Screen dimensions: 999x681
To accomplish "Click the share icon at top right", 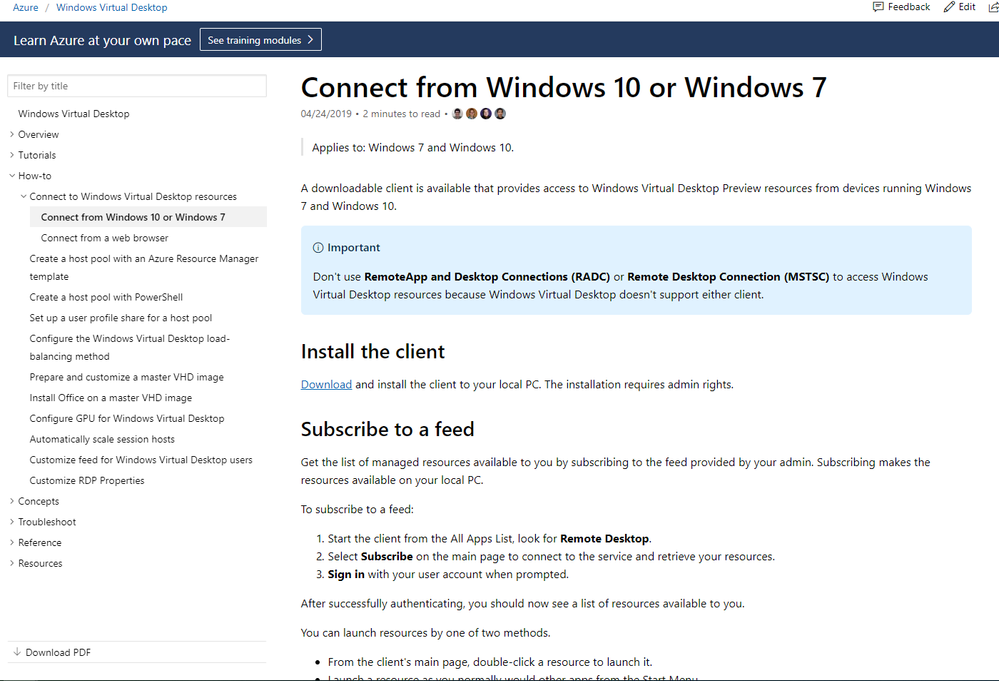I will pyautogui.click(x=993, y=7).
